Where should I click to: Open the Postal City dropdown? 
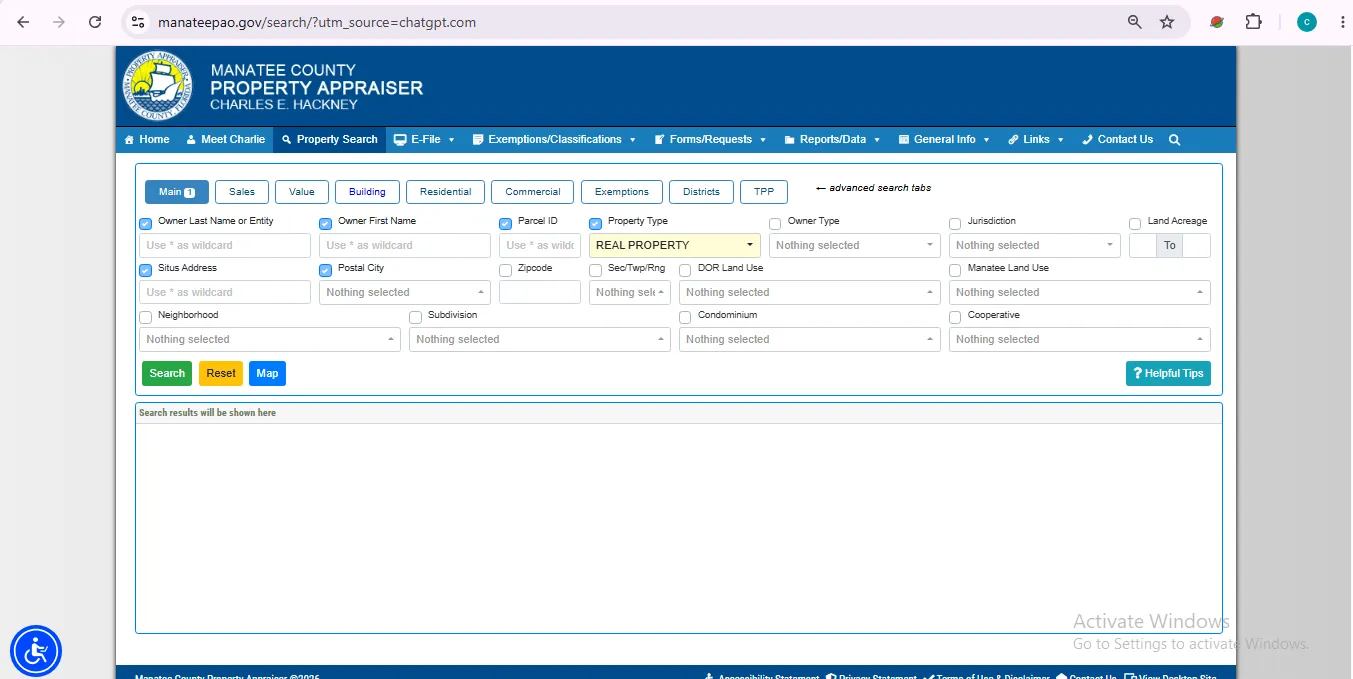(405, 292)
